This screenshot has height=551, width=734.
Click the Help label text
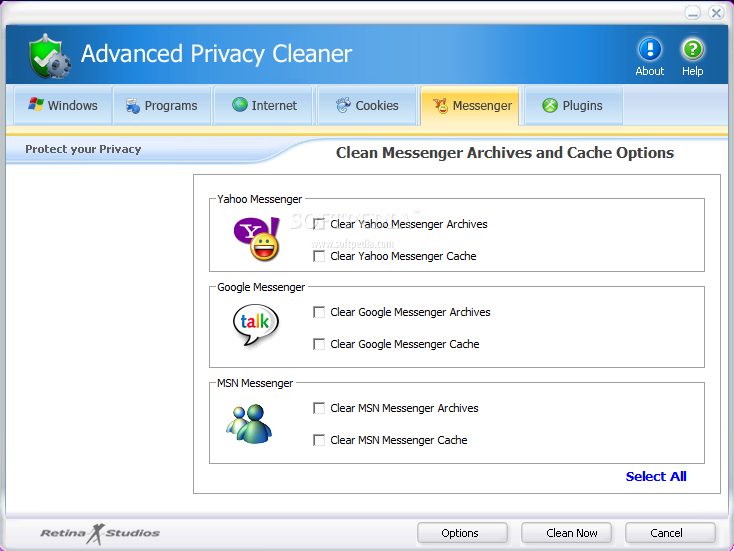[x=692, y=71]
